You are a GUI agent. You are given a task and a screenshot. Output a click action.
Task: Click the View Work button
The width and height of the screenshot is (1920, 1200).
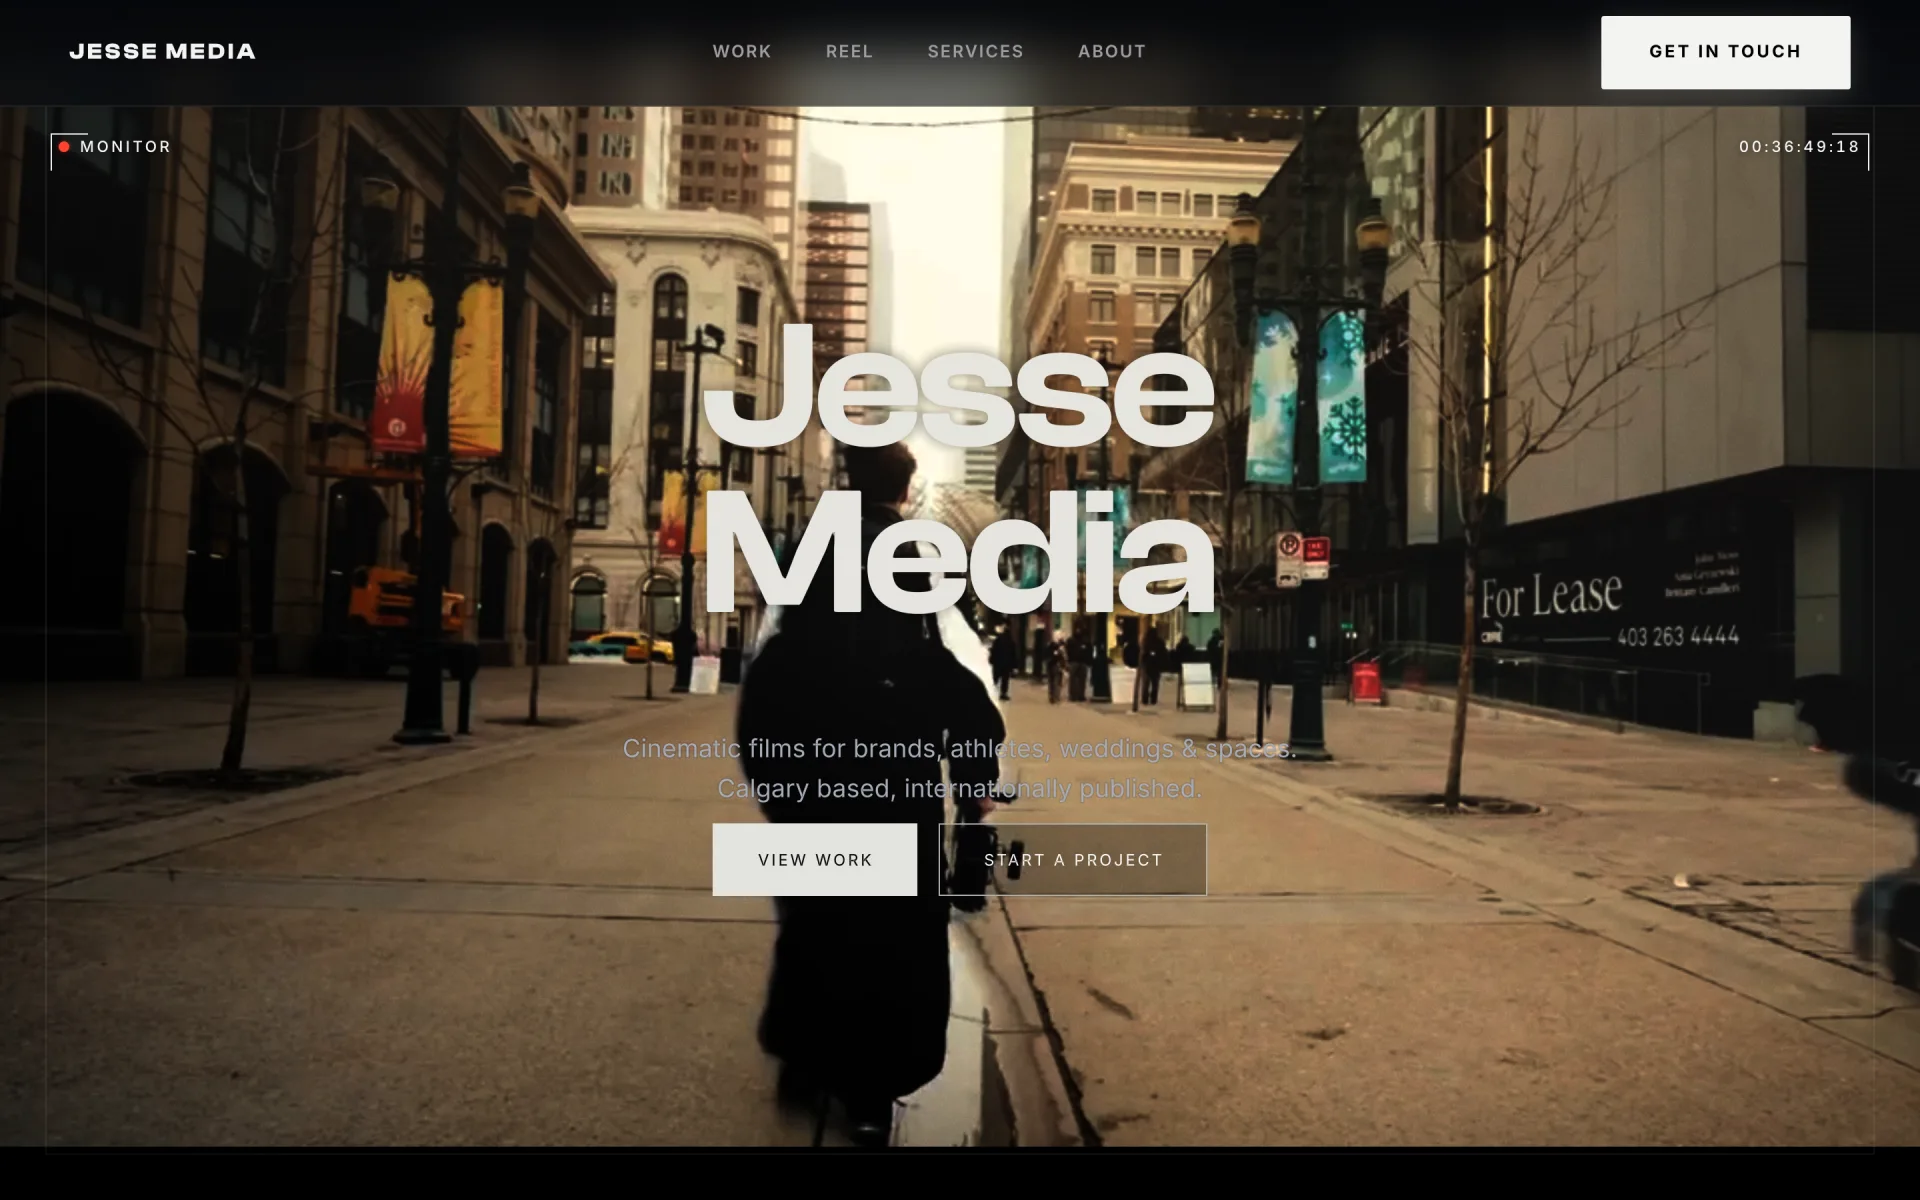coord(814,859)
